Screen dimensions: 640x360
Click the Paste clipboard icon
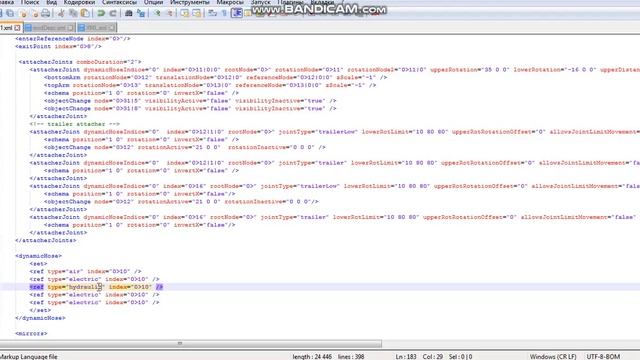click(85, 13)
